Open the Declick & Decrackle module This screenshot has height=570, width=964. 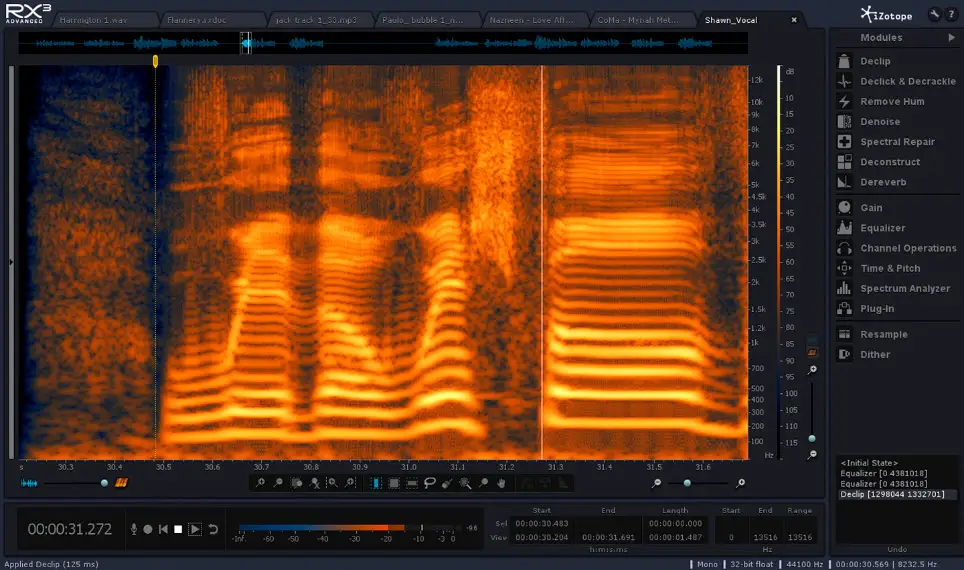point(895,81)
